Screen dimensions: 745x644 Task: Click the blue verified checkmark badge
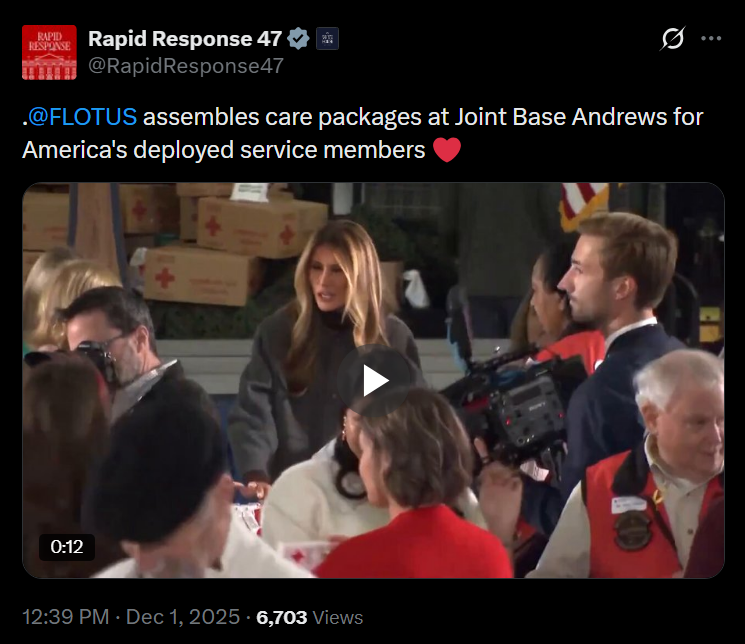(298, 38)
